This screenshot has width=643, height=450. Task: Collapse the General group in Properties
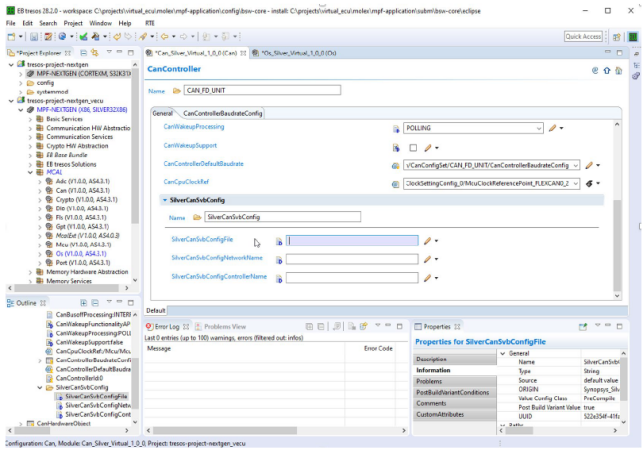[503, 354]
